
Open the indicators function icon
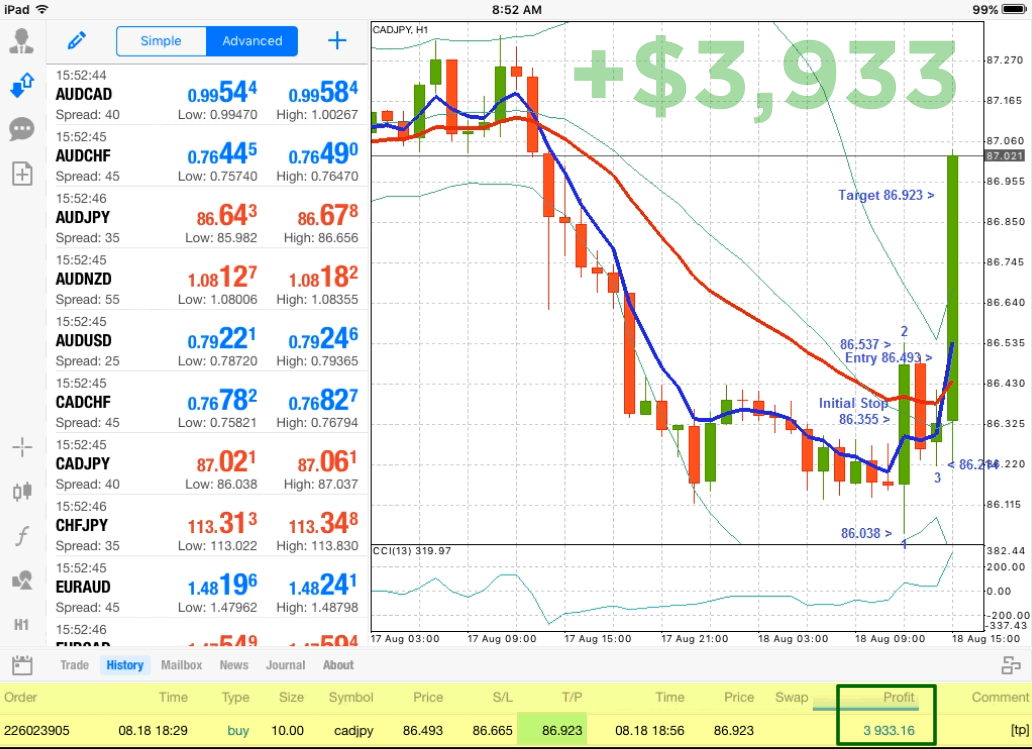click(x=22, y=536)
